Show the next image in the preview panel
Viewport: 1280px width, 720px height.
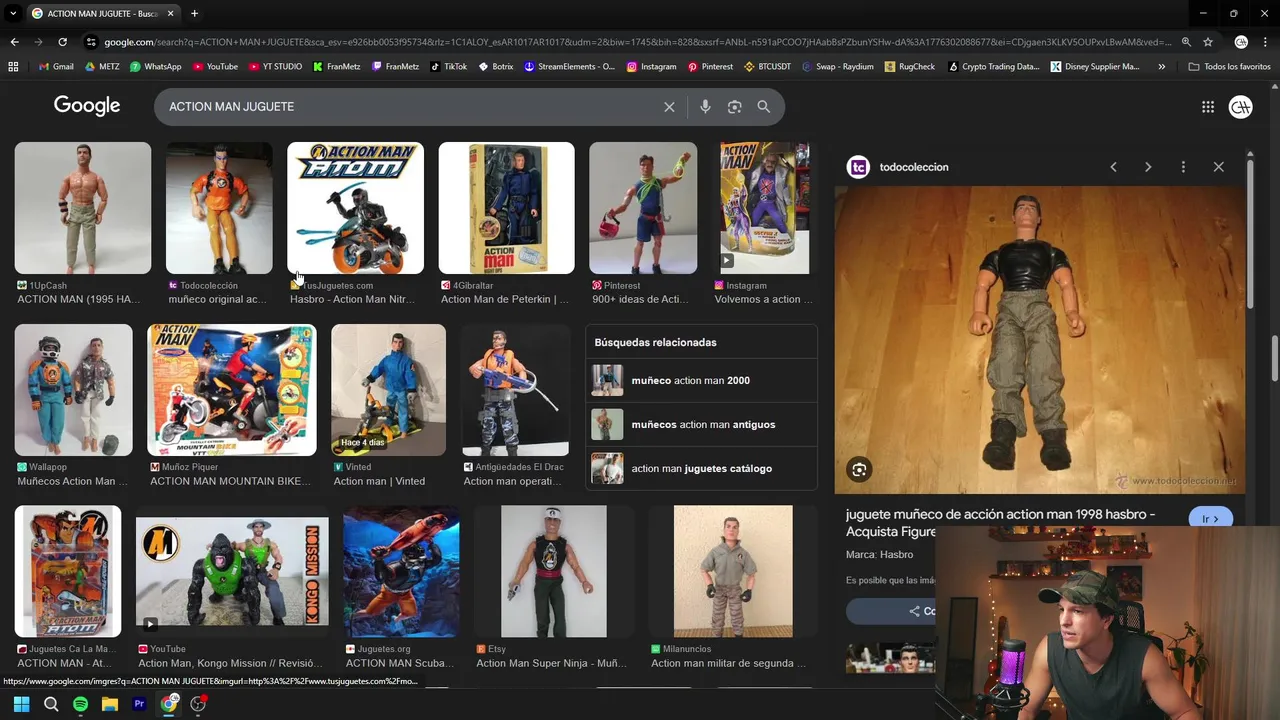click(1148, 167)
